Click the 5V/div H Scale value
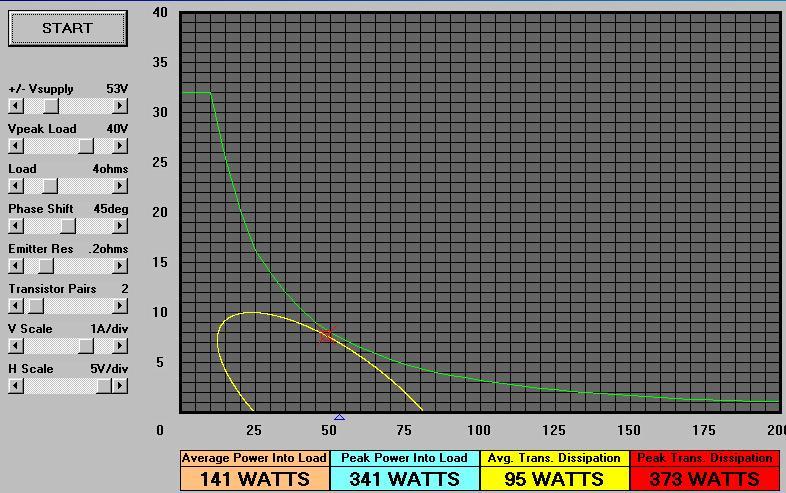Viewport: 786px width, 493px height. tap(109, 369)
